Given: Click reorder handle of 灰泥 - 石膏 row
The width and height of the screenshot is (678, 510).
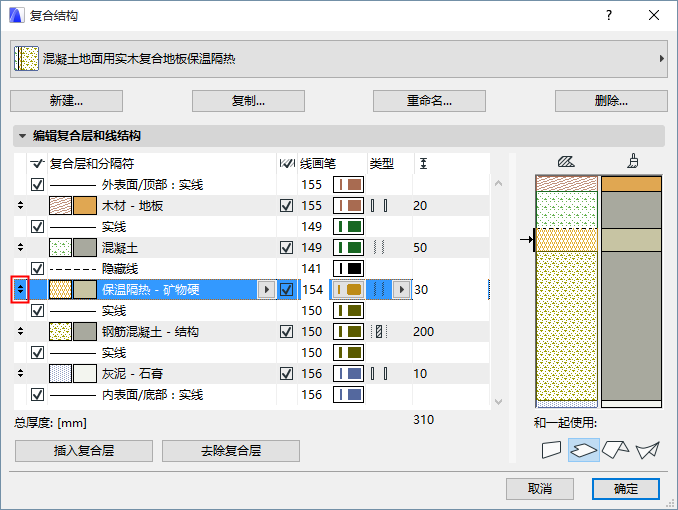Looking at the screenshot, I should pos(20,374).
